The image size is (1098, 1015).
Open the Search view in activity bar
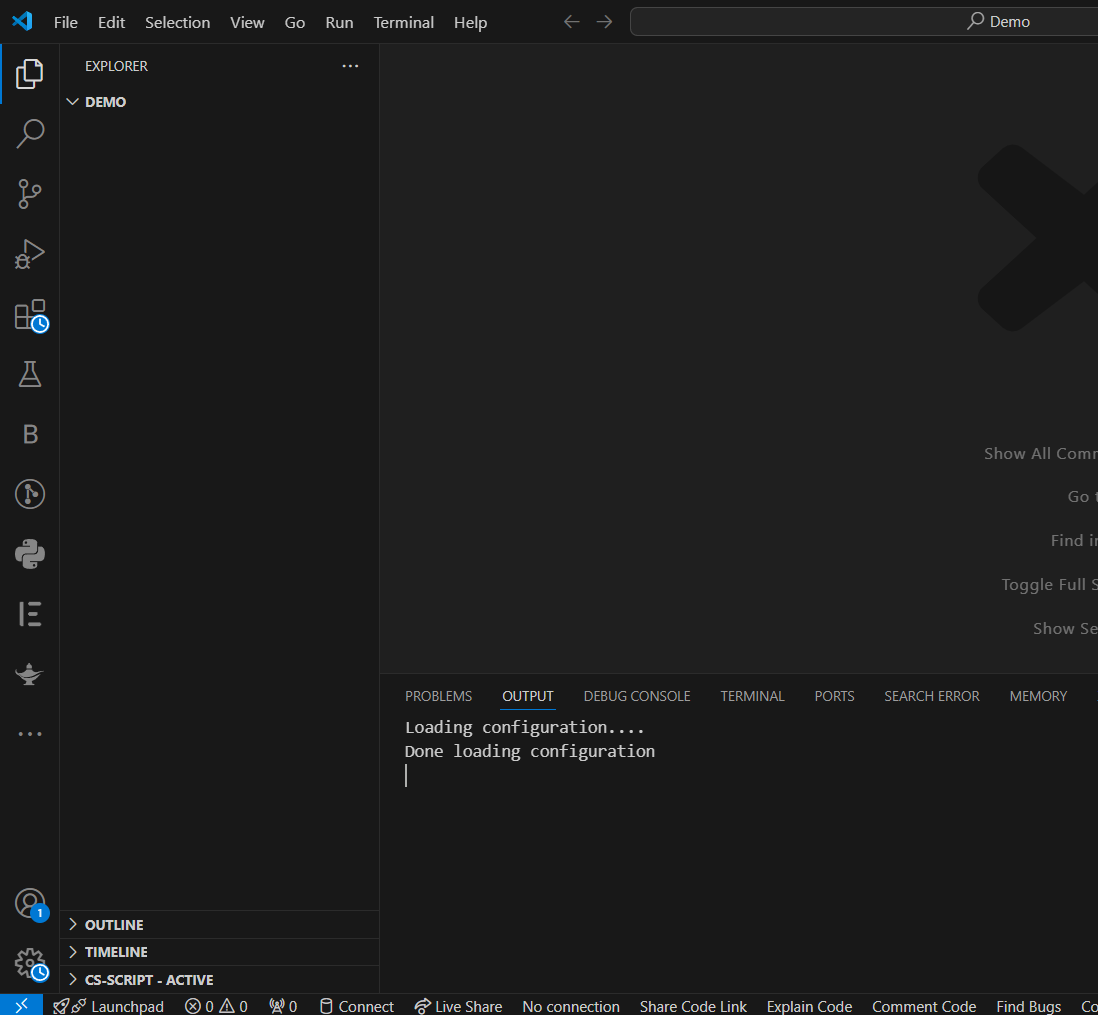[29, 133]
